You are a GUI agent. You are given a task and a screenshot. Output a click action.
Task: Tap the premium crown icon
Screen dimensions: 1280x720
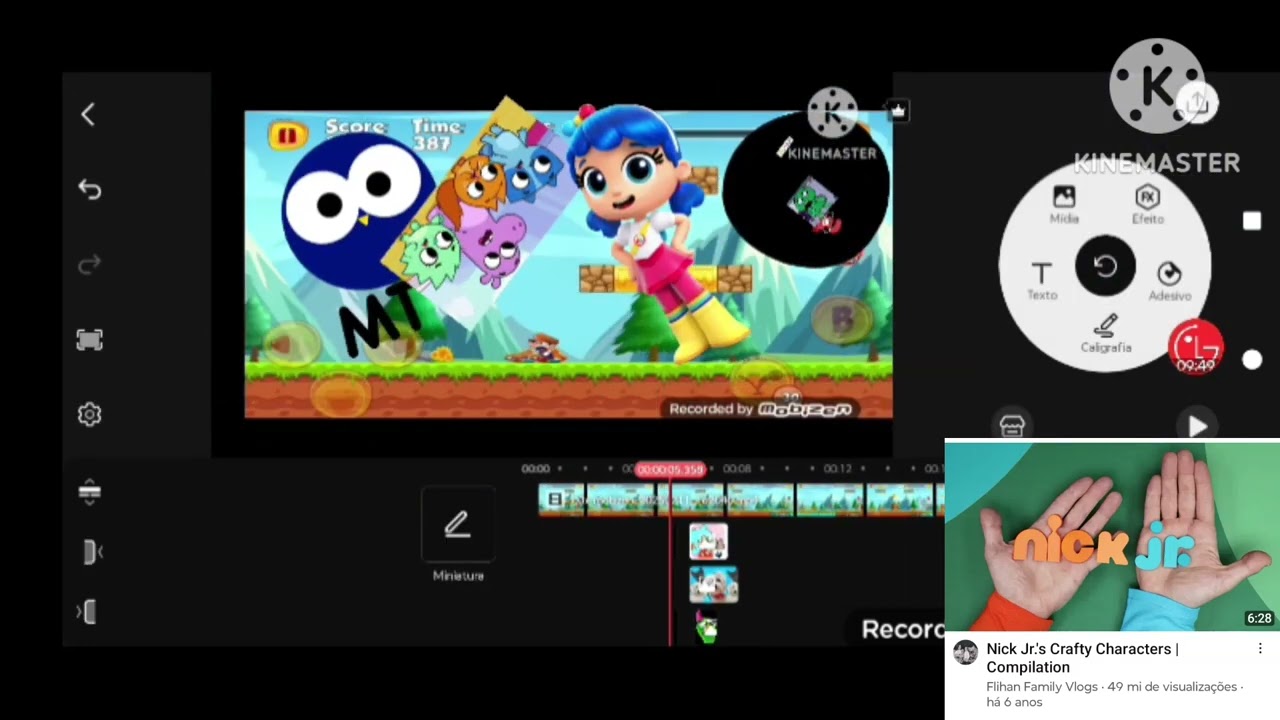coord(897,111)
